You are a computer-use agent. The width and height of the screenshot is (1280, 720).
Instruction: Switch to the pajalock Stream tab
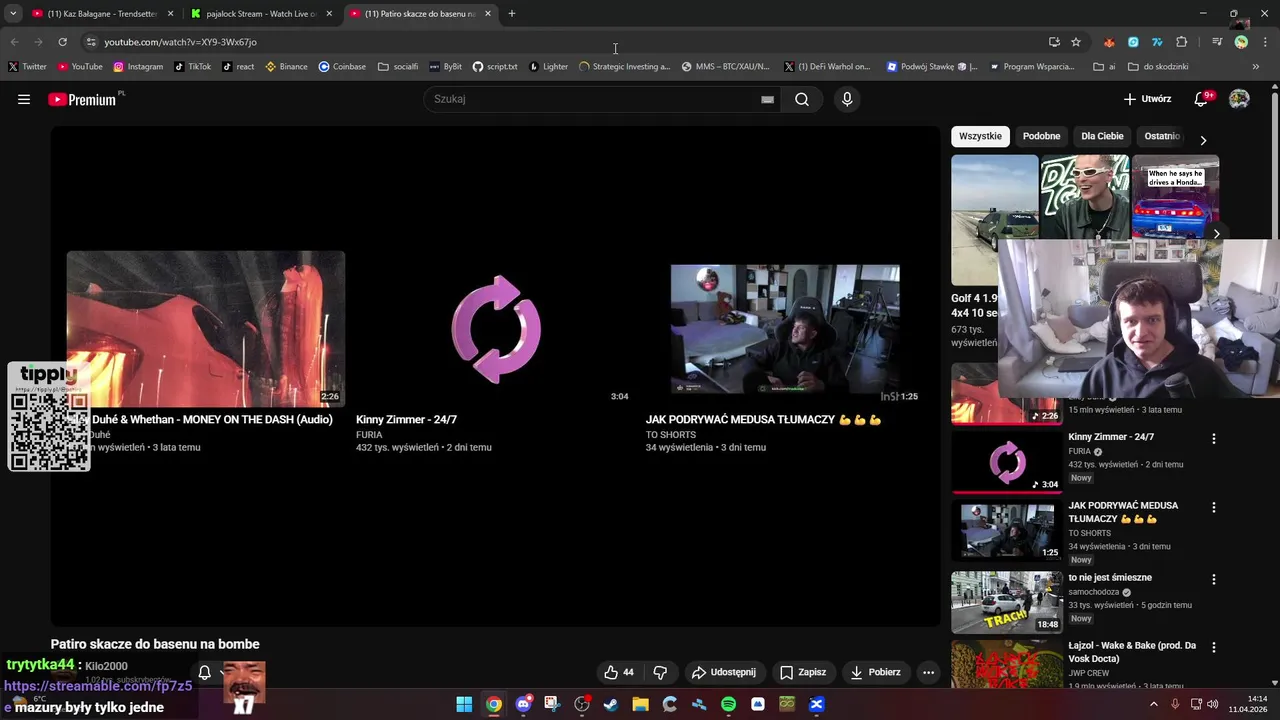262,13
